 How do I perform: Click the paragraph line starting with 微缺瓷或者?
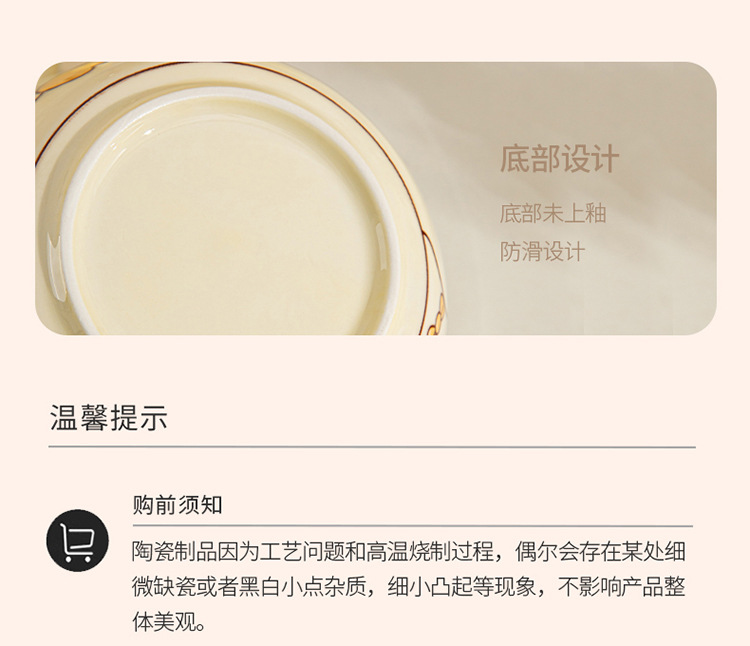click(409, 587)
